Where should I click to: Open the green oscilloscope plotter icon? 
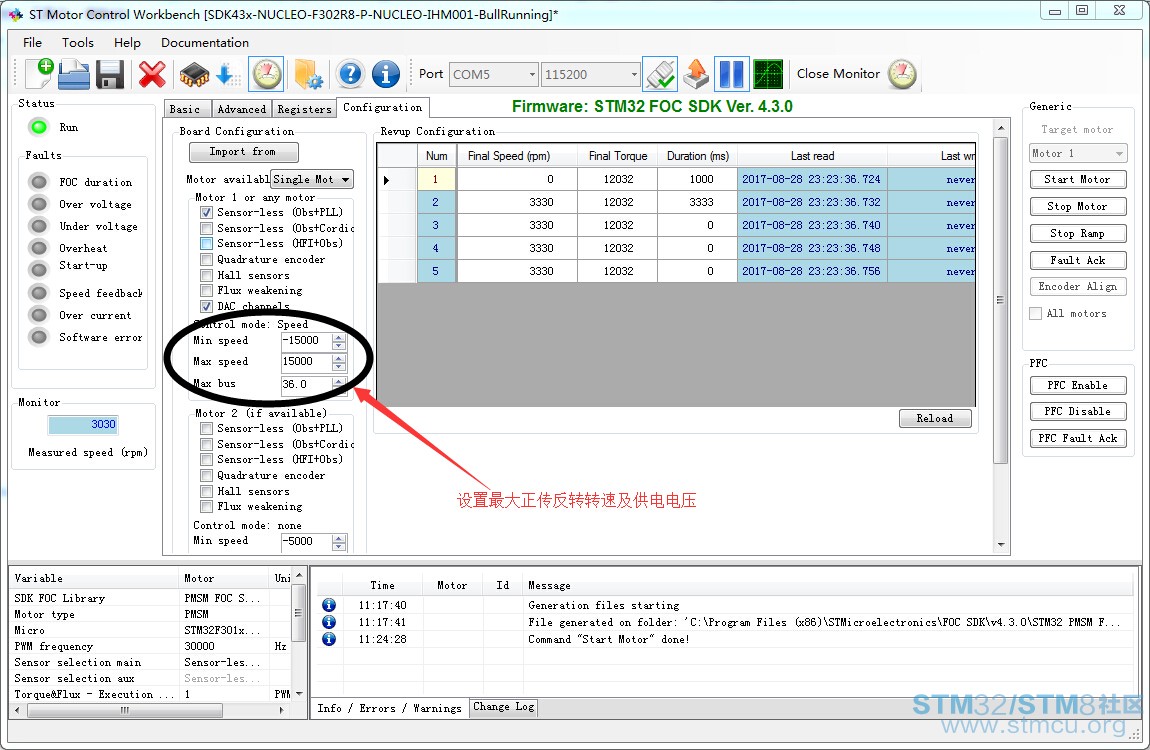(x=768, y=74)
